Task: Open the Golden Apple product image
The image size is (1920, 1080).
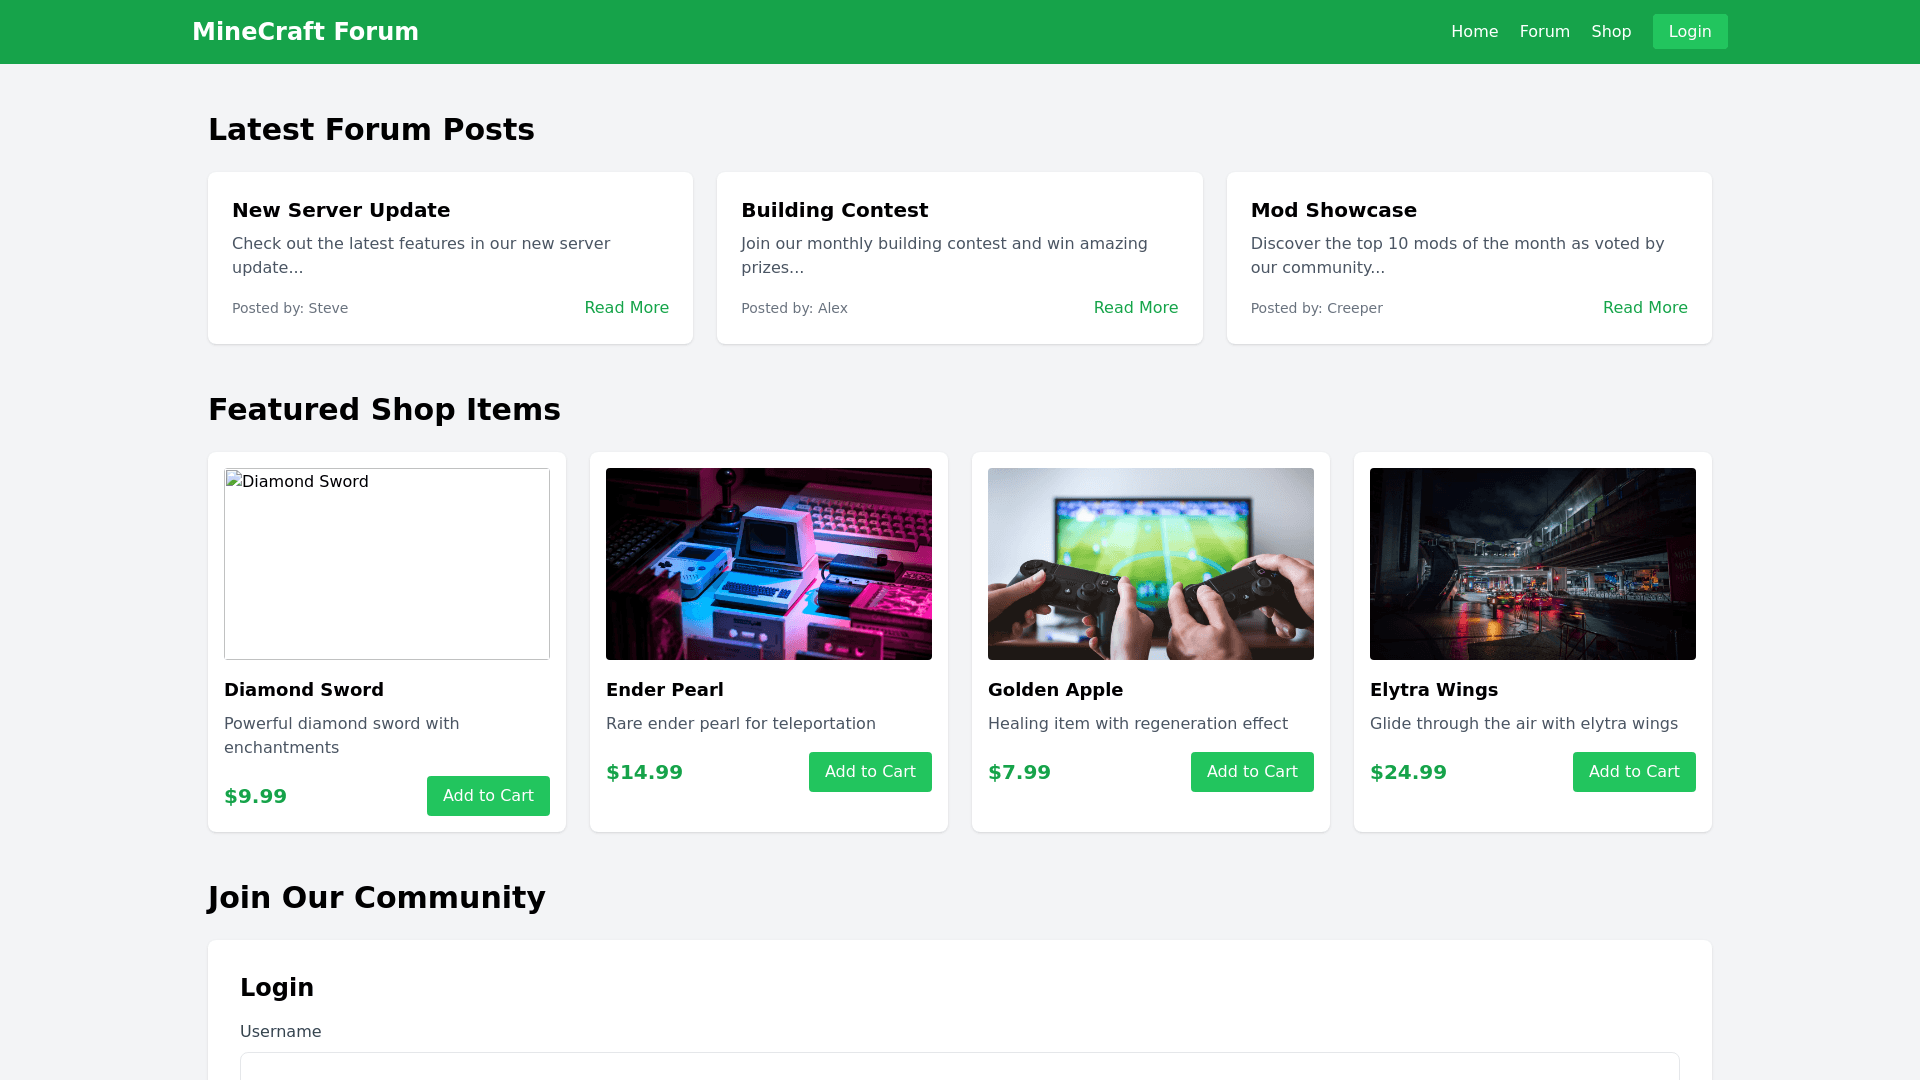Action: click(1150, 564)
